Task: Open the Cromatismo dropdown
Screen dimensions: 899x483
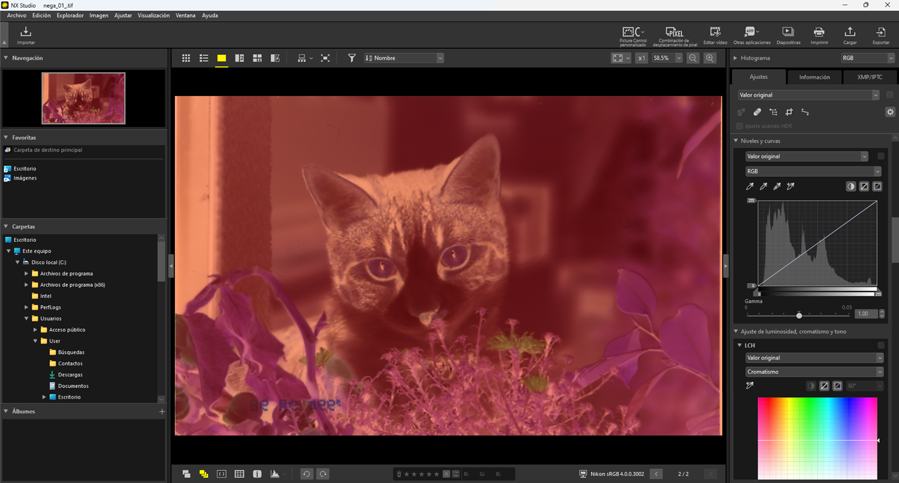Action: [812, 372]
